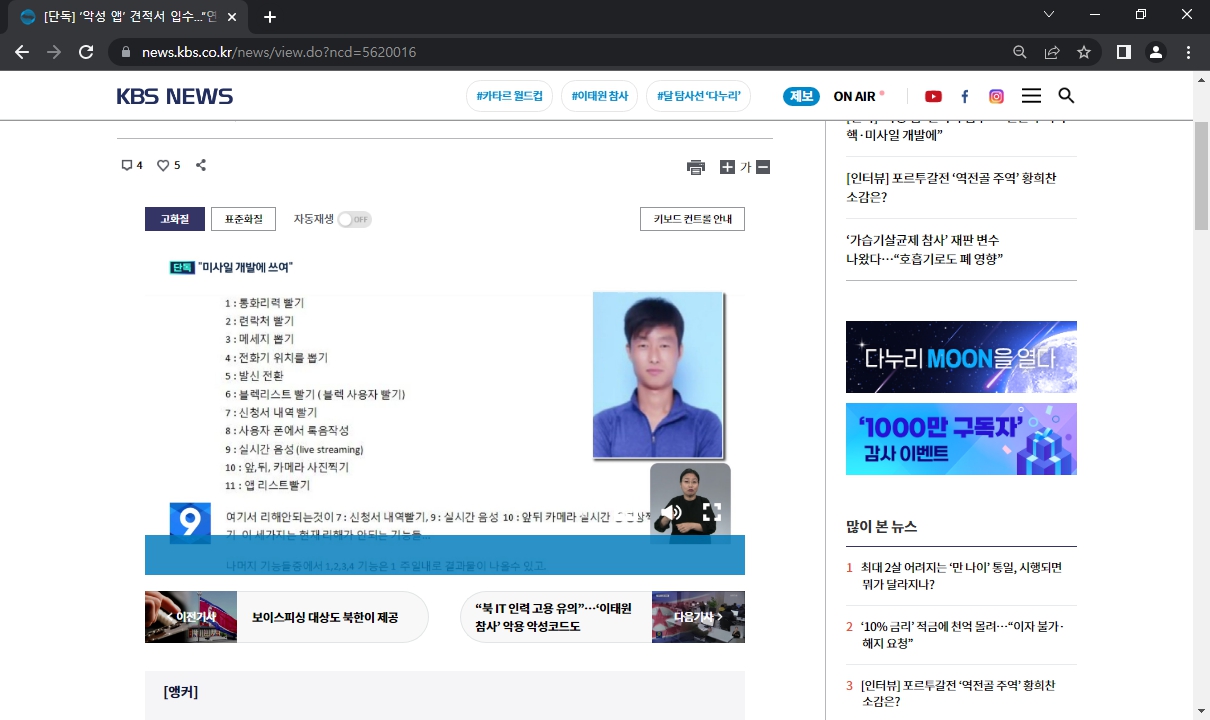1210x720 pixels.
Task: Enter fullscreen on the video player
Action: click(x=711, y=513)
